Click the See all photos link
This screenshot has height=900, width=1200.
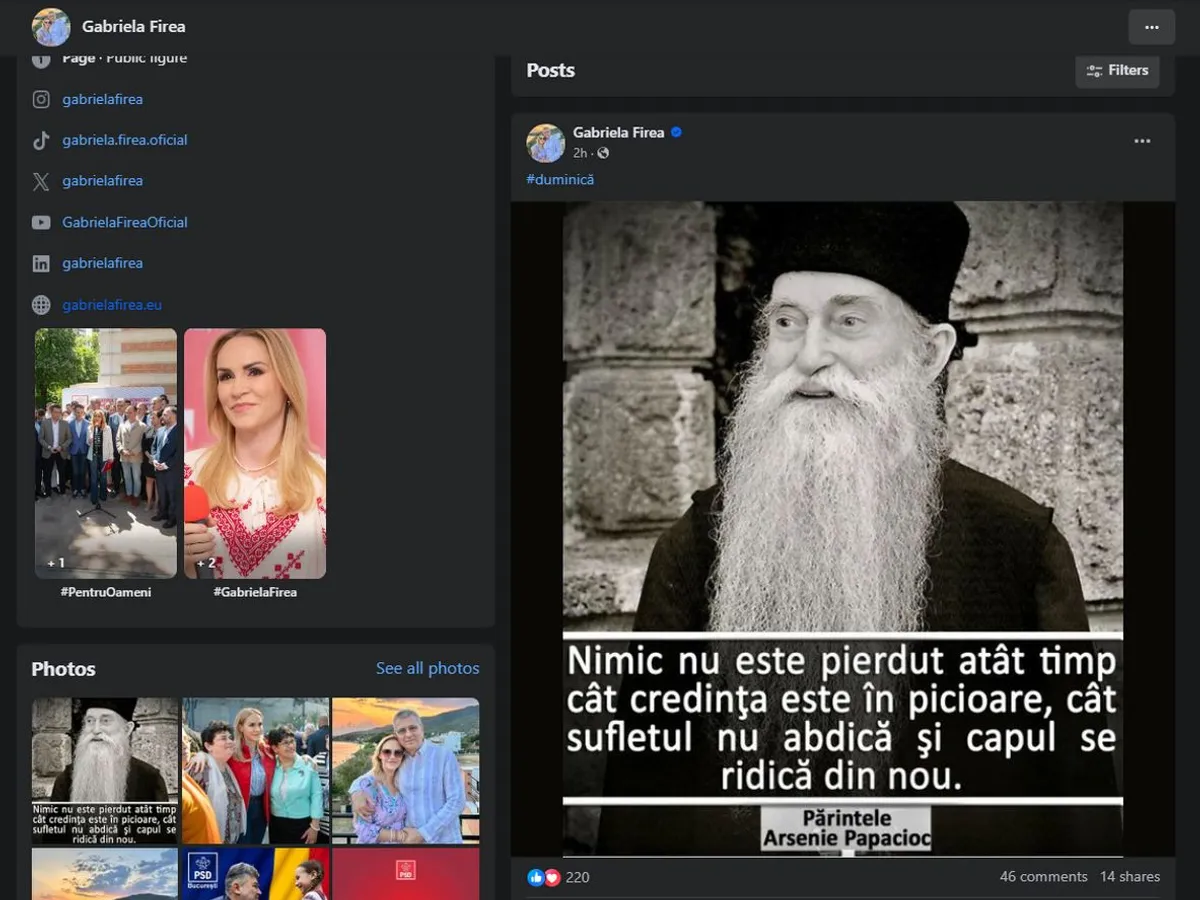(x=427, y=668)
